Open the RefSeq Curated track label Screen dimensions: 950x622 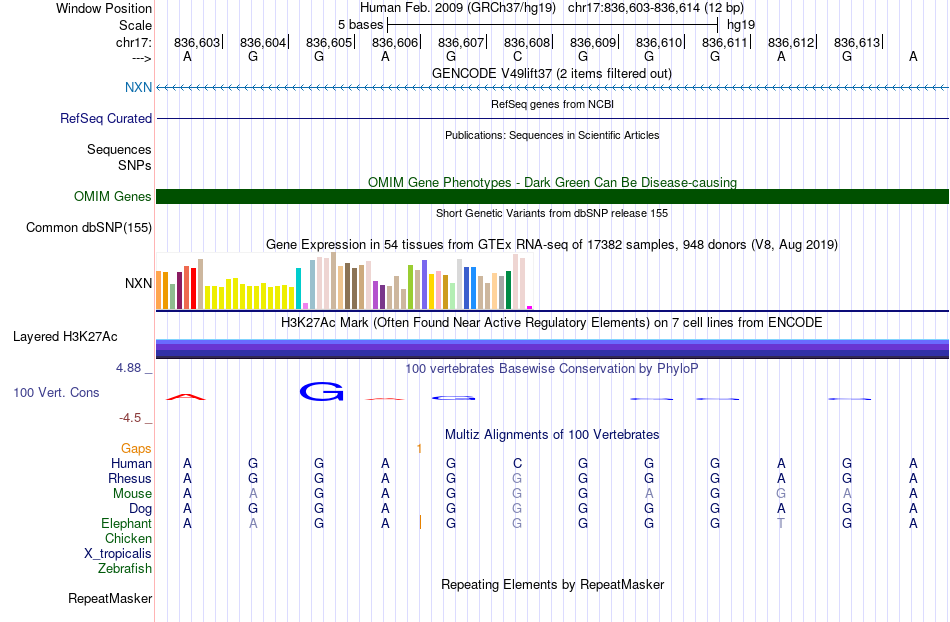[x=105, y=118]
